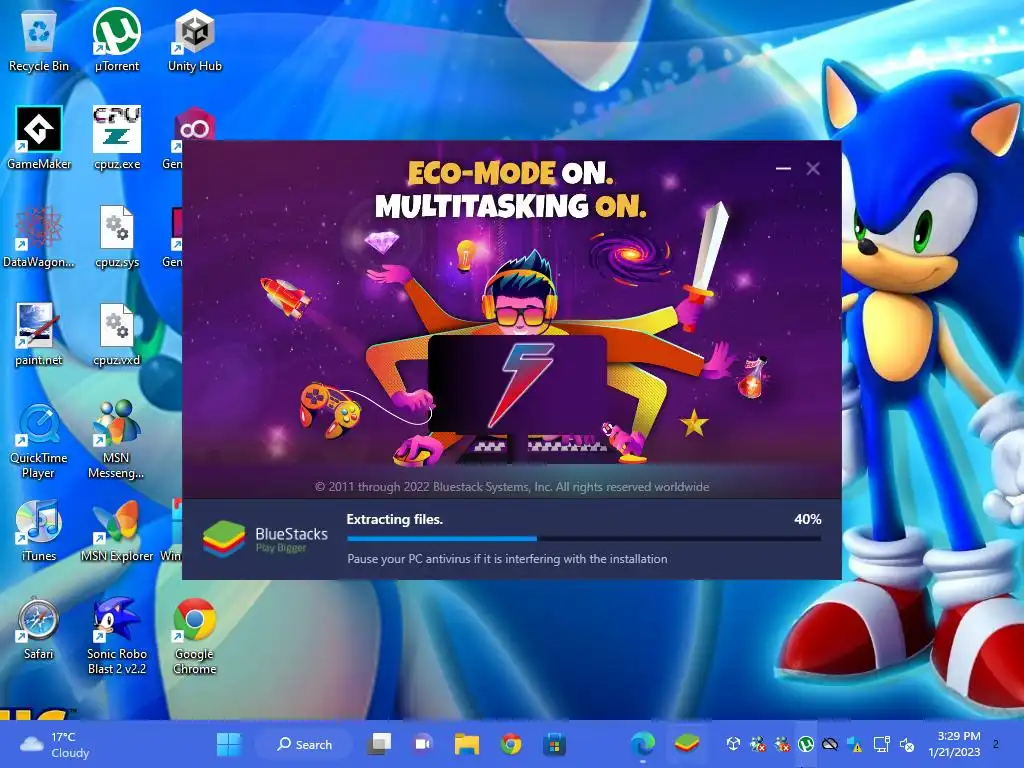This screenshot has width=1024, height=768.
Task: Open the network status tray icon
Action: (x=882, y=744)
